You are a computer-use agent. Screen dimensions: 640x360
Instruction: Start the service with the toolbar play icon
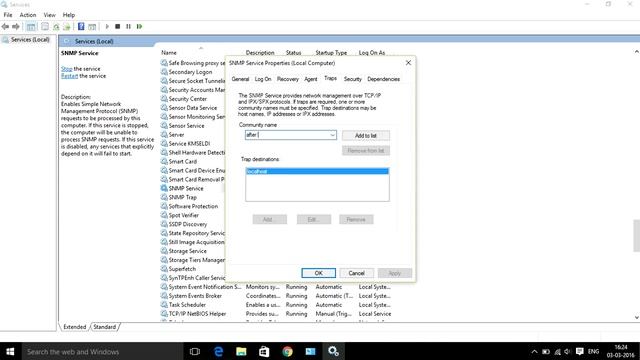pos(107,27)
